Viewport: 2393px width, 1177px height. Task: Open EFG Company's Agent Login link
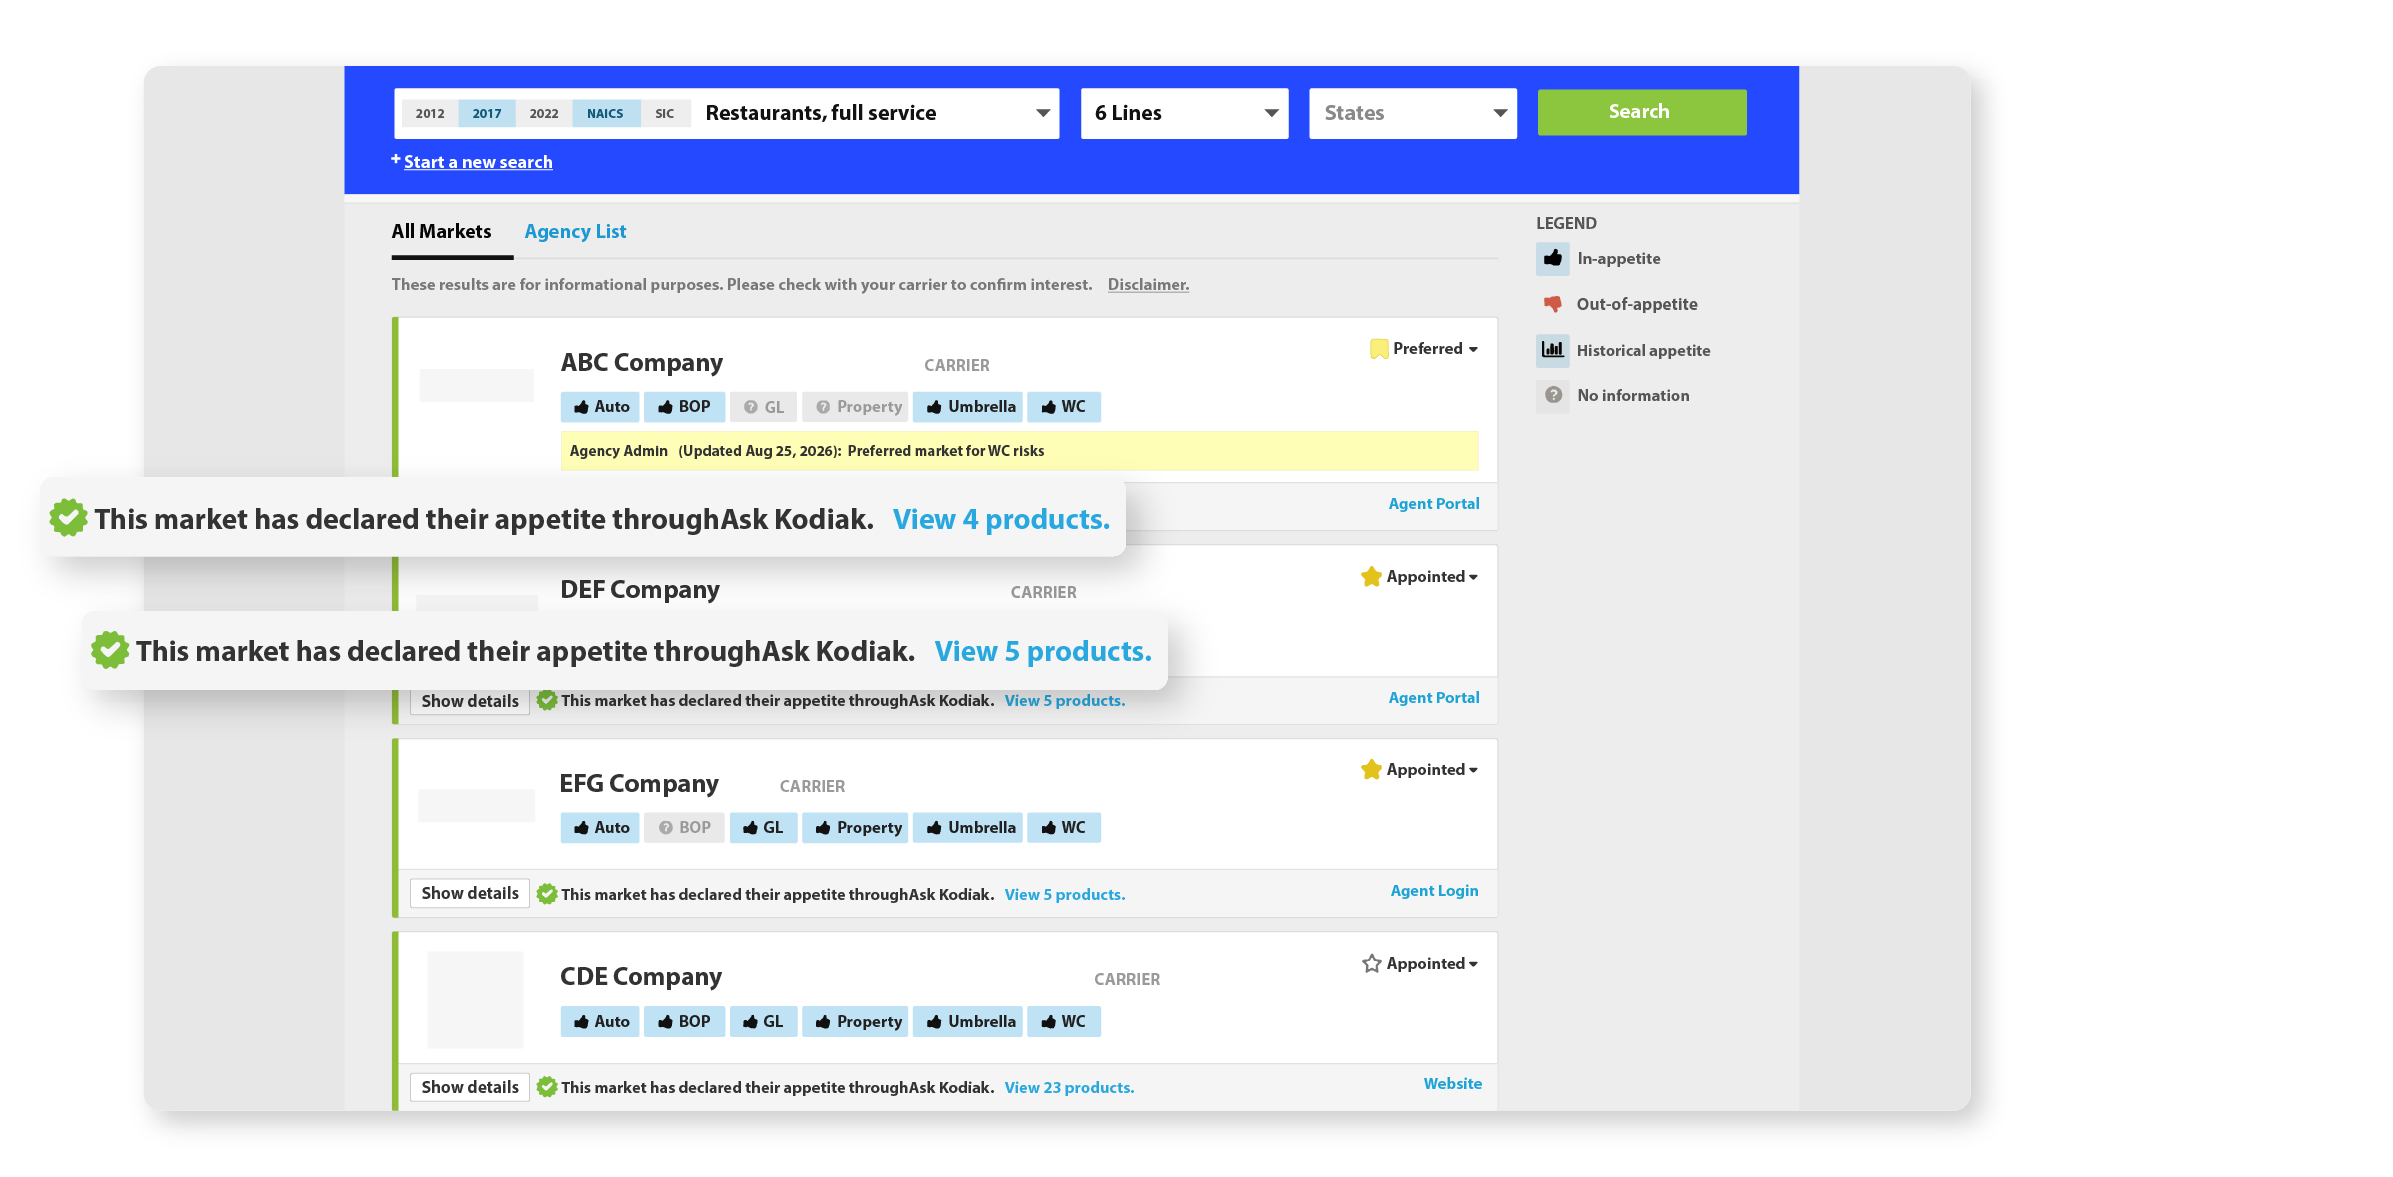coord(1434,891)
